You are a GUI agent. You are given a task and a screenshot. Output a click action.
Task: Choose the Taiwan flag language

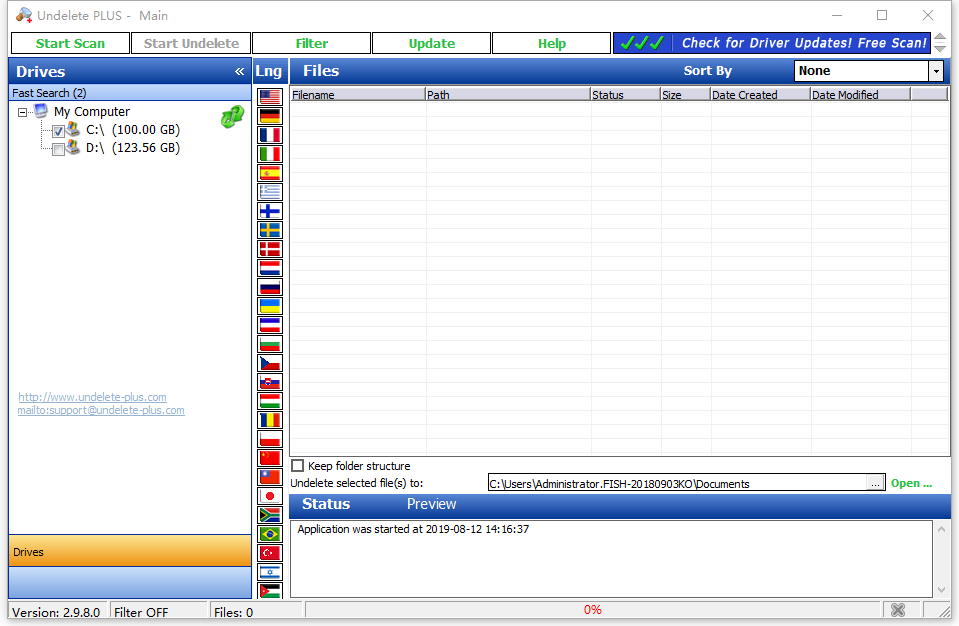click(270, 477)
